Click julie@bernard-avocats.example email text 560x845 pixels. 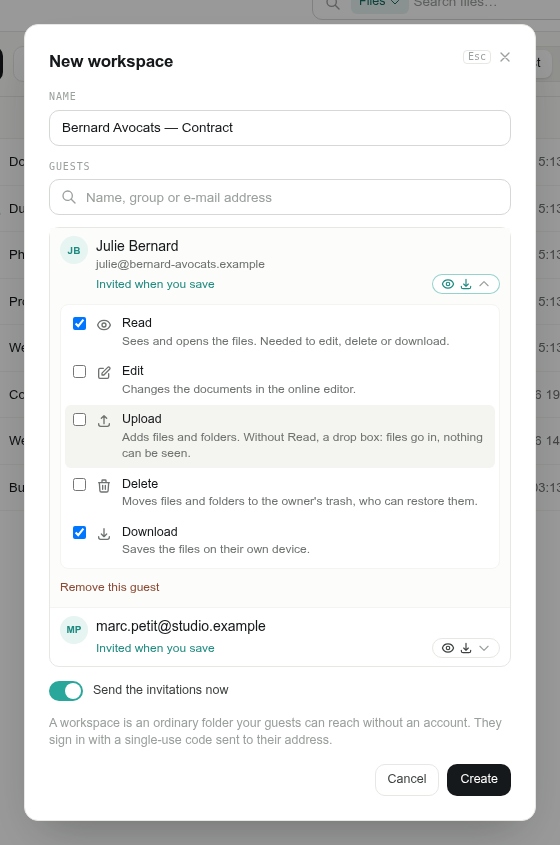click(x=180, y=265)
